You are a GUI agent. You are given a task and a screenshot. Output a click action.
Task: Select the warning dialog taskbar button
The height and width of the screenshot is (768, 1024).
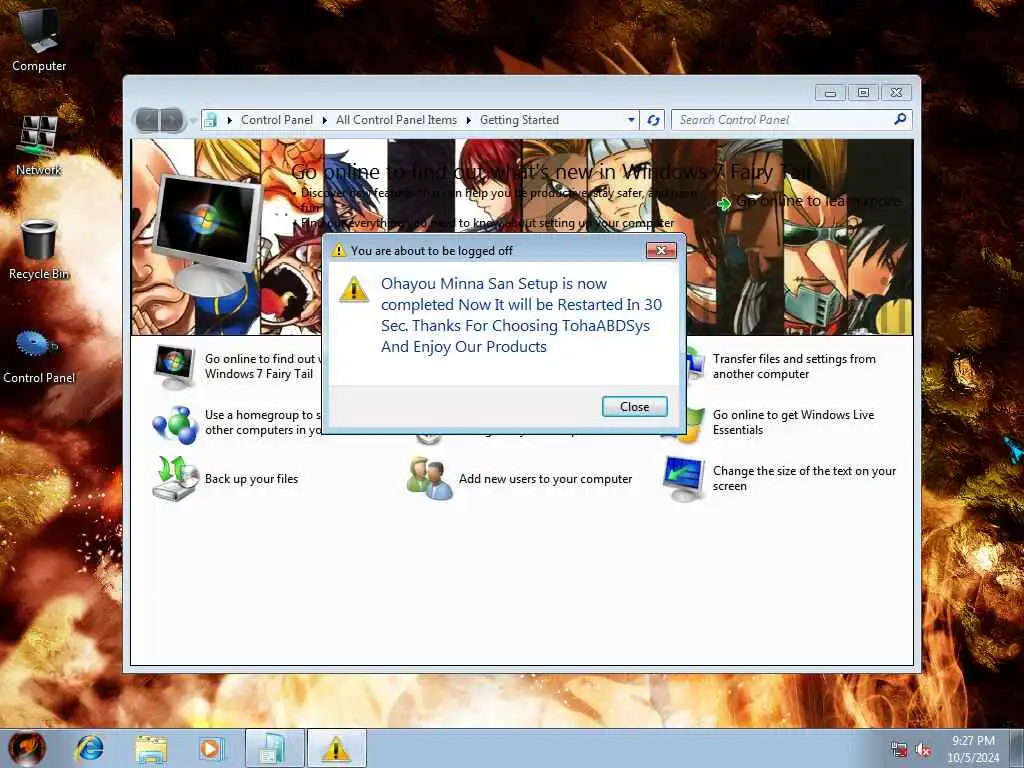tap(336, 748)
